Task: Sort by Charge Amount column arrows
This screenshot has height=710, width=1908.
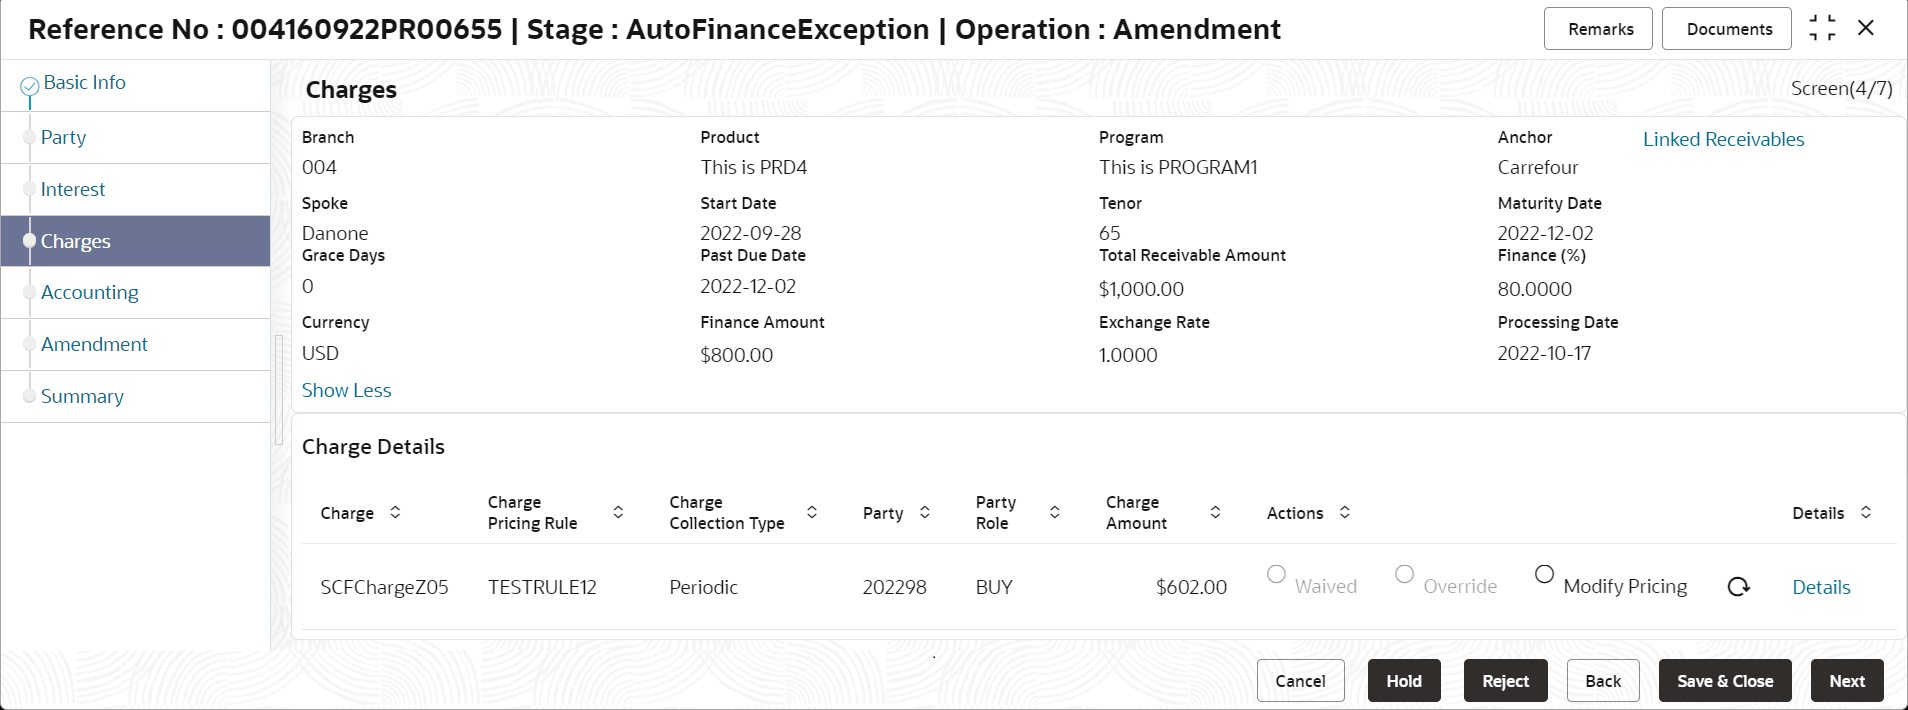Action: (x=1215, y=512)
